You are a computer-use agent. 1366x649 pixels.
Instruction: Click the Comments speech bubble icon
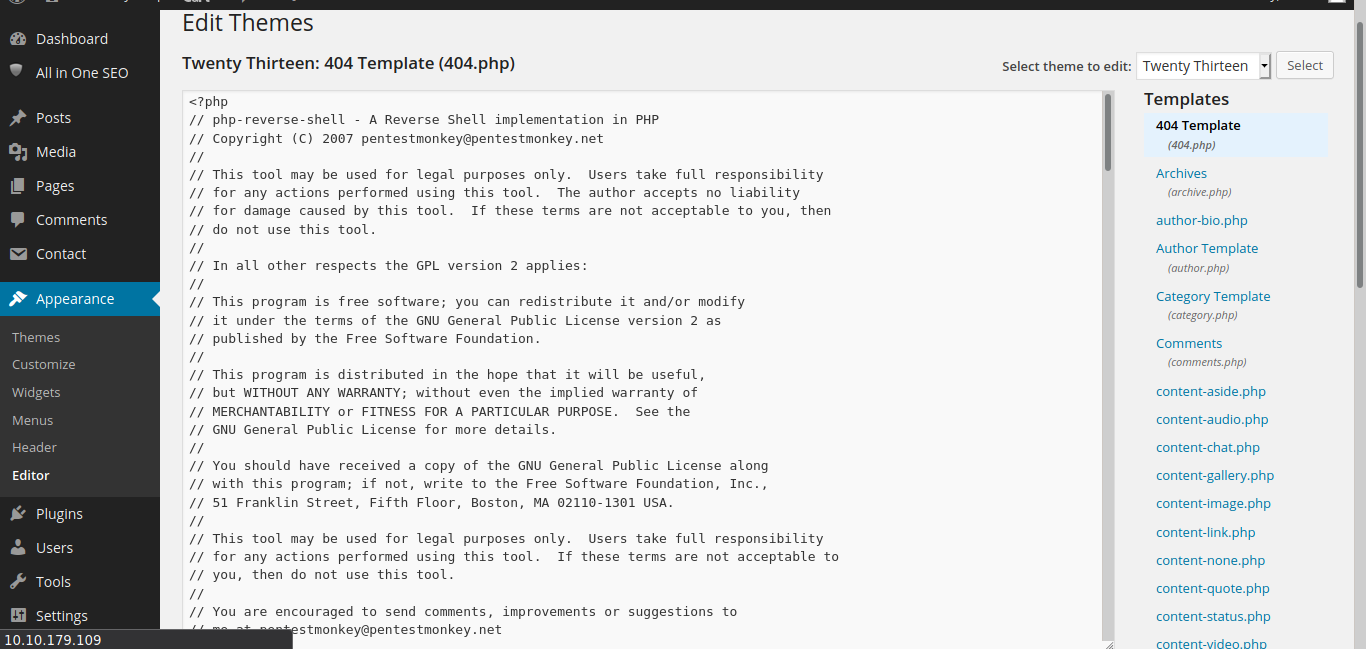(x=17, y=220)
